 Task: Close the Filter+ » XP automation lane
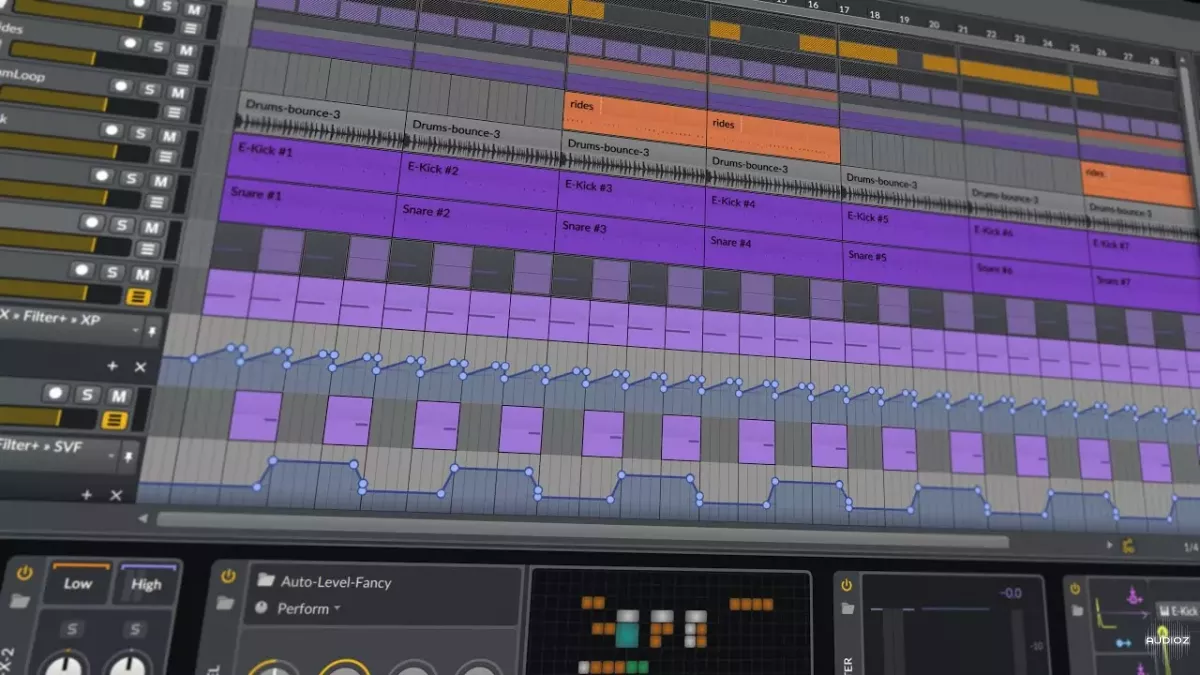point(140,367)
